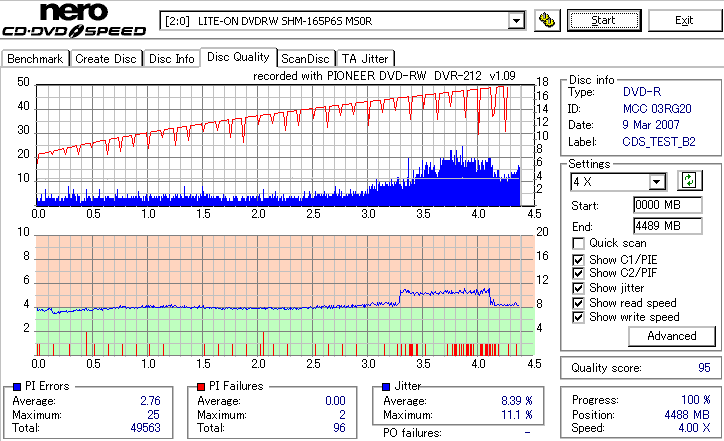Image resolution: width=724 pixels, height=441 pixels.
Task: Click Quality score value 95
Action: click(704, 368)
